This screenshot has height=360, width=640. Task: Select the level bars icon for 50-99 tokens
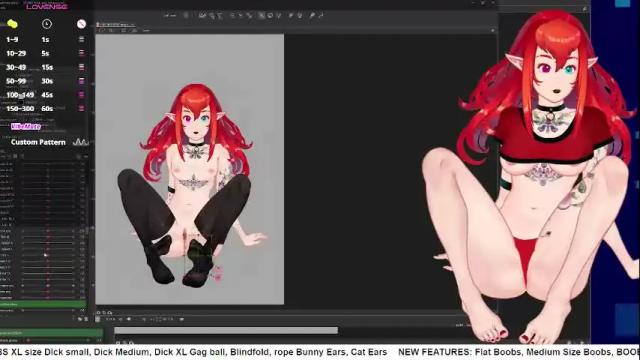click(81, 81)
